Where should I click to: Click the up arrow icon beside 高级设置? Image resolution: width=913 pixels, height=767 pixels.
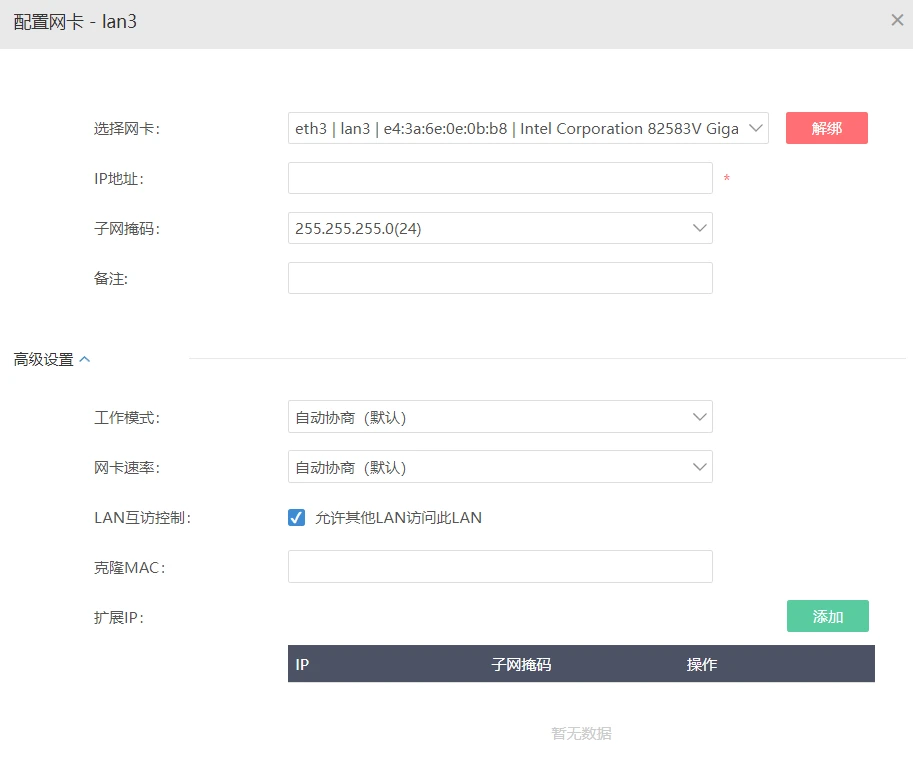pyautogui.click(x=85, y=359)
